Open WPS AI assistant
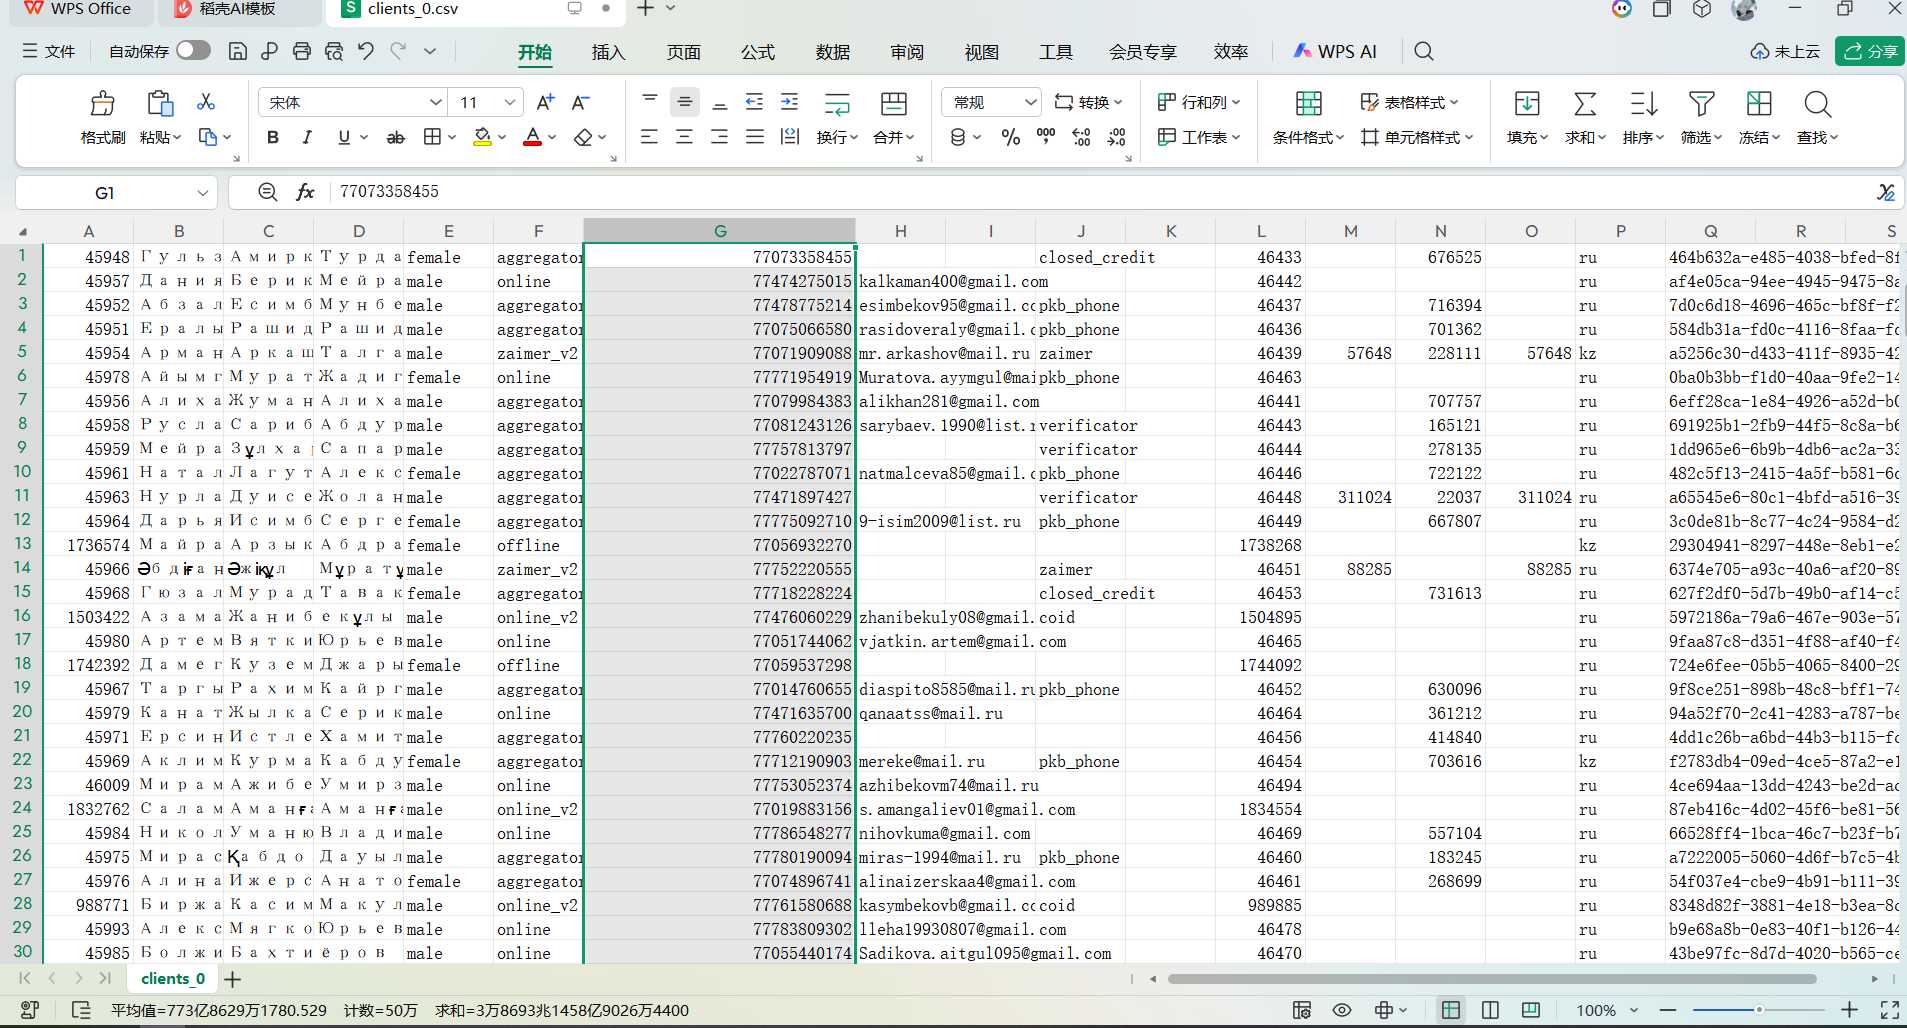 click(x=1335, y=51)
